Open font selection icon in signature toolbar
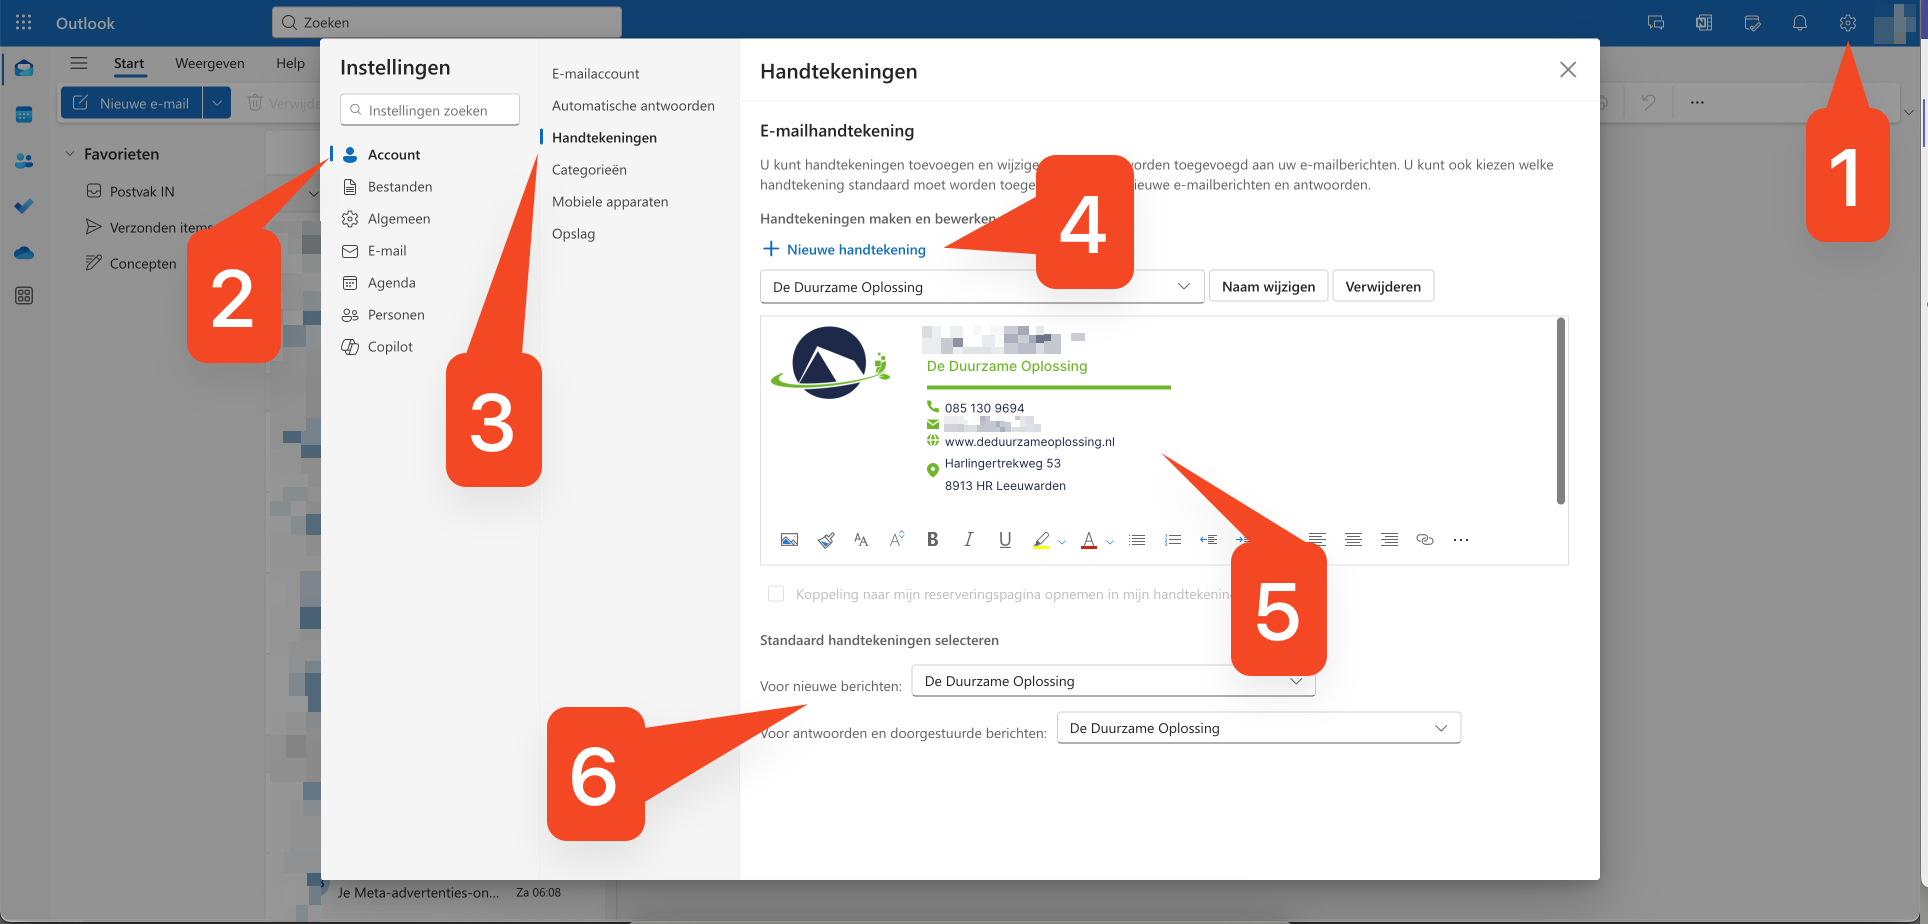The height and width of the screenshot is (924, 1928). tap(861, 540)
